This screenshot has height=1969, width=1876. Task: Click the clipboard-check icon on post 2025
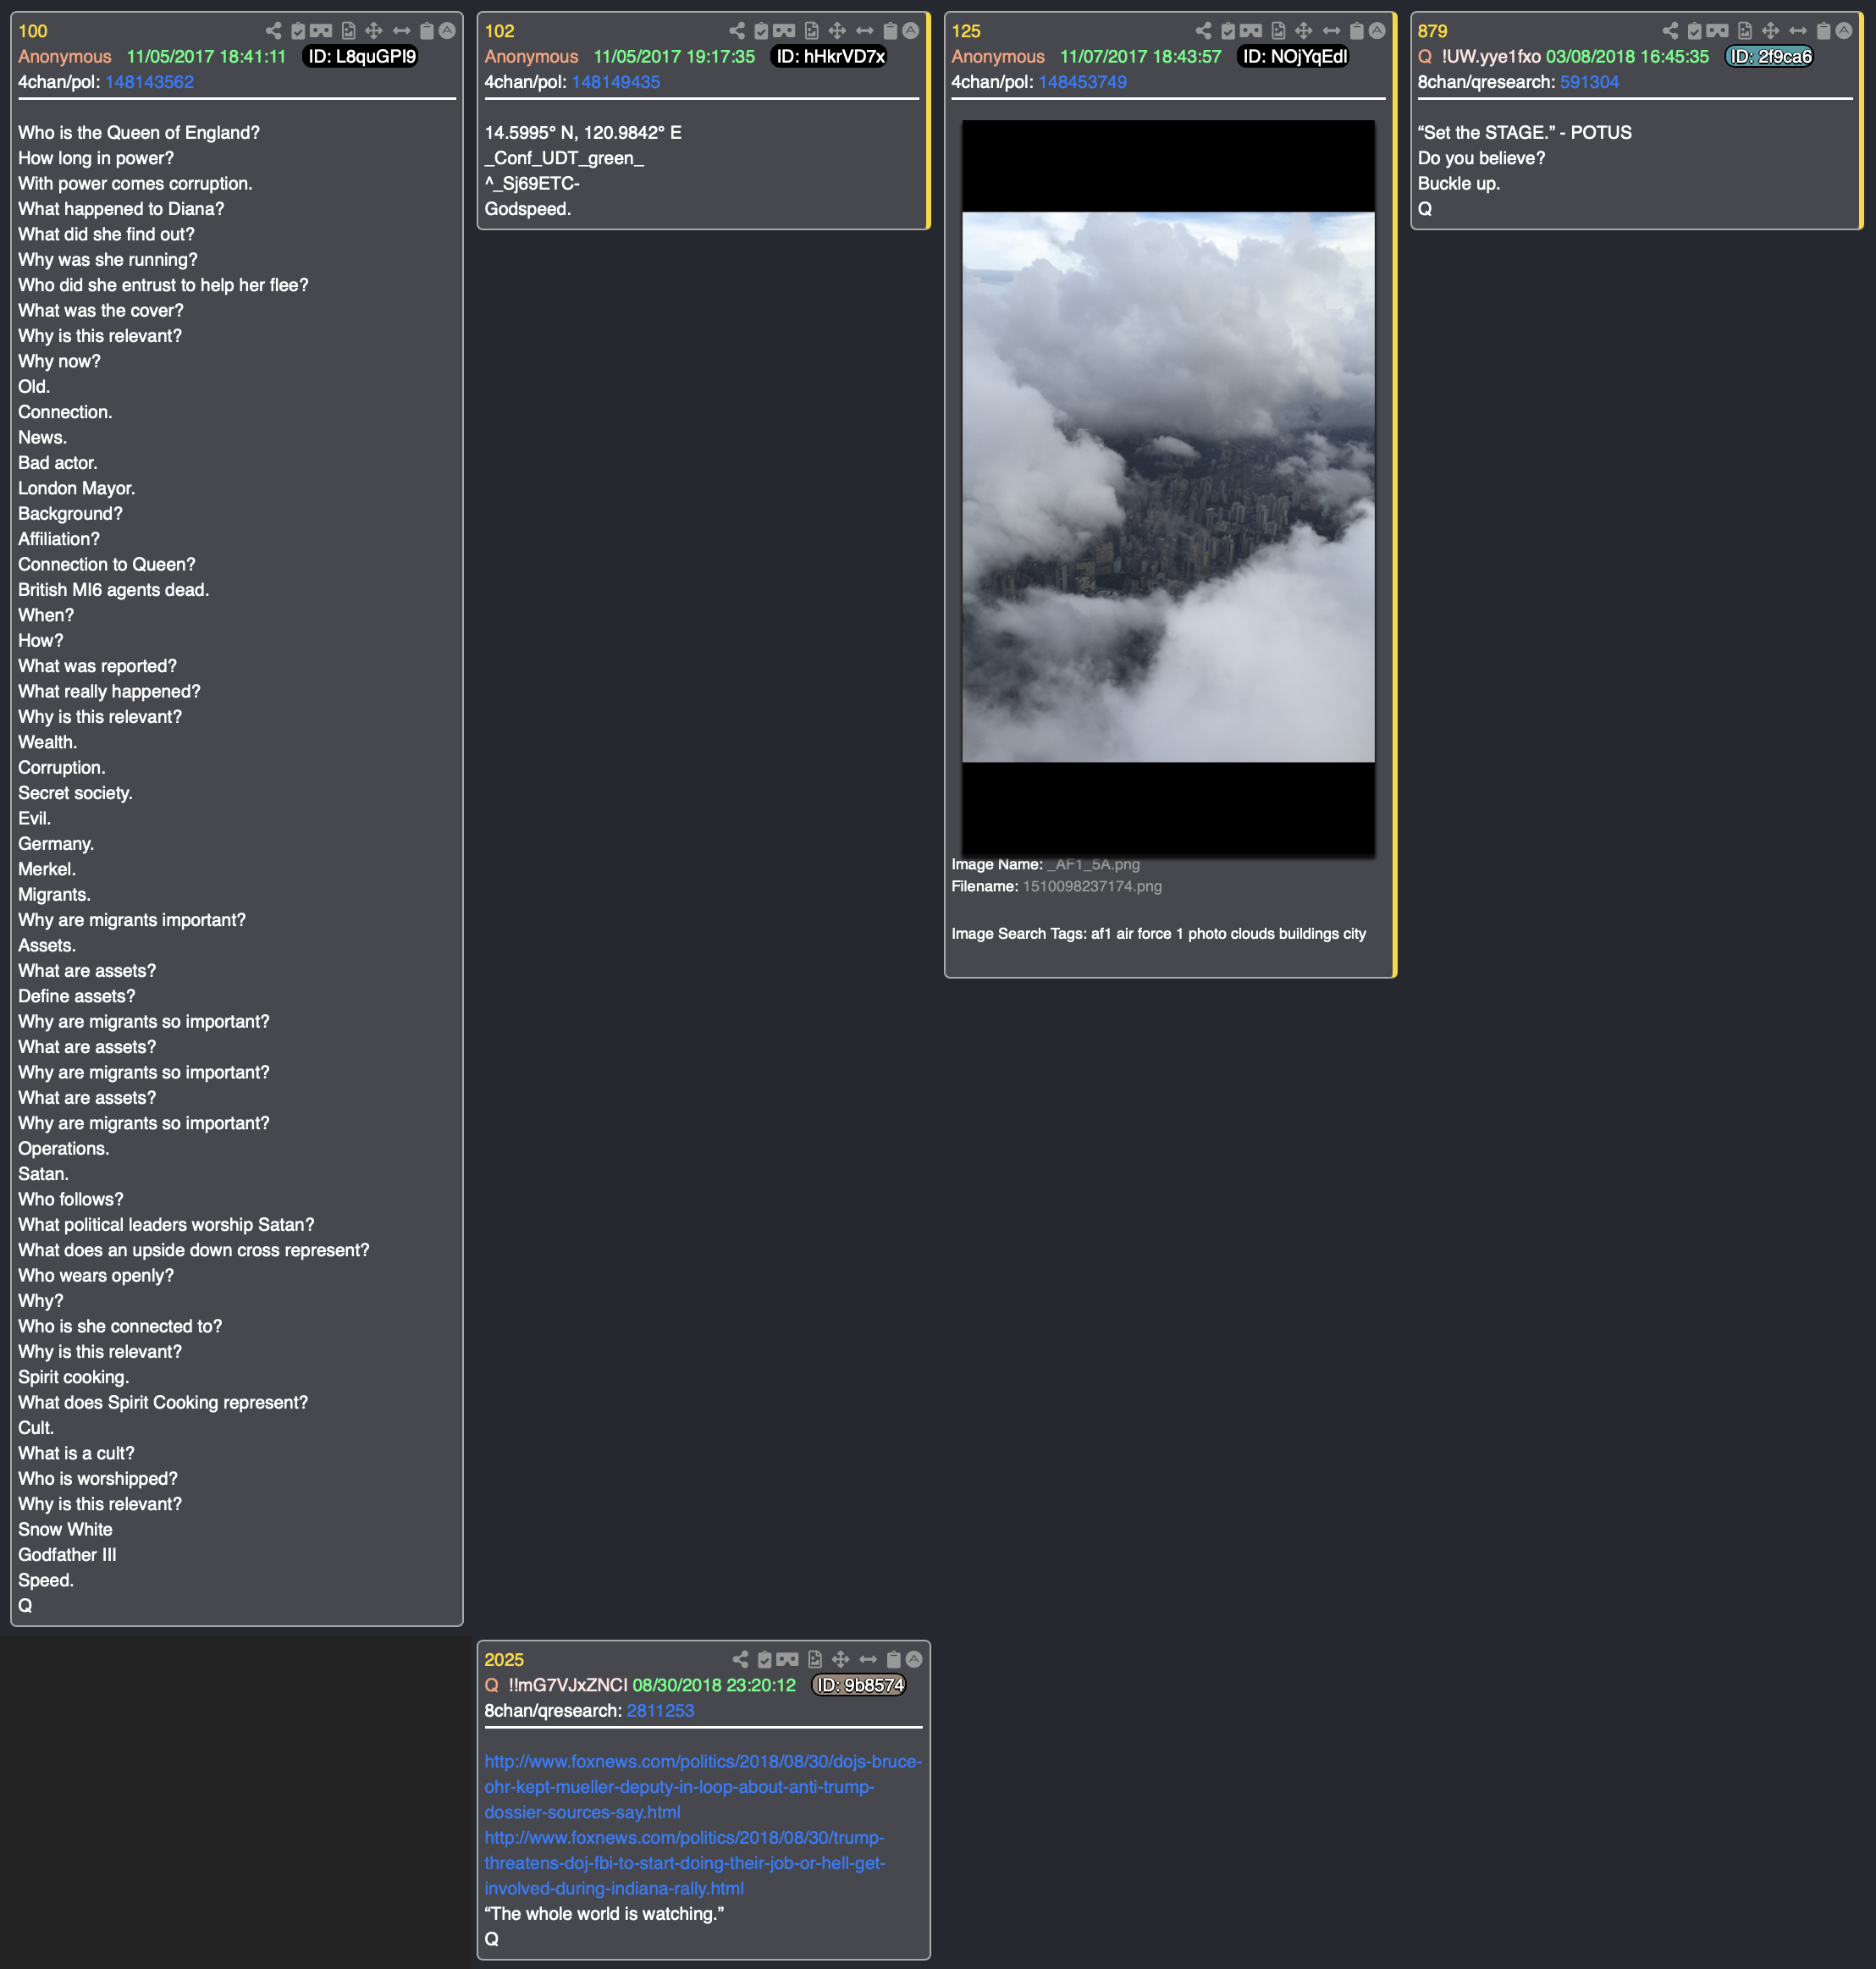pyautogui.click(x=765, y=1659)
